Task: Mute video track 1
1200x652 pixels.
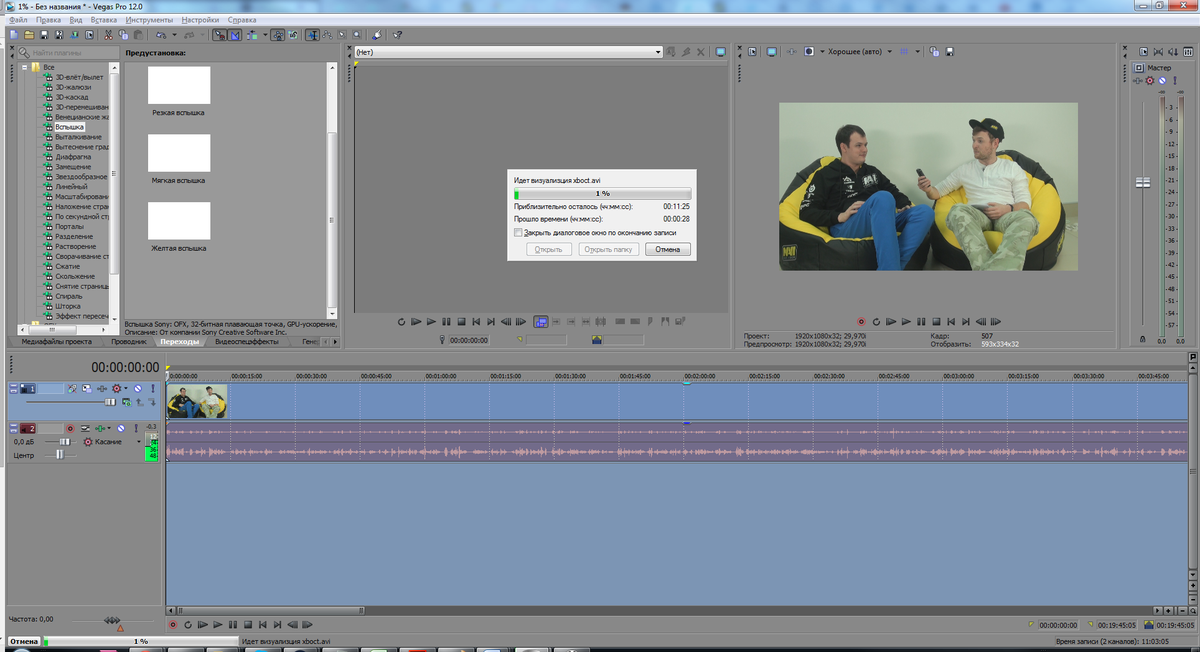Action: [x=138, y=388]
